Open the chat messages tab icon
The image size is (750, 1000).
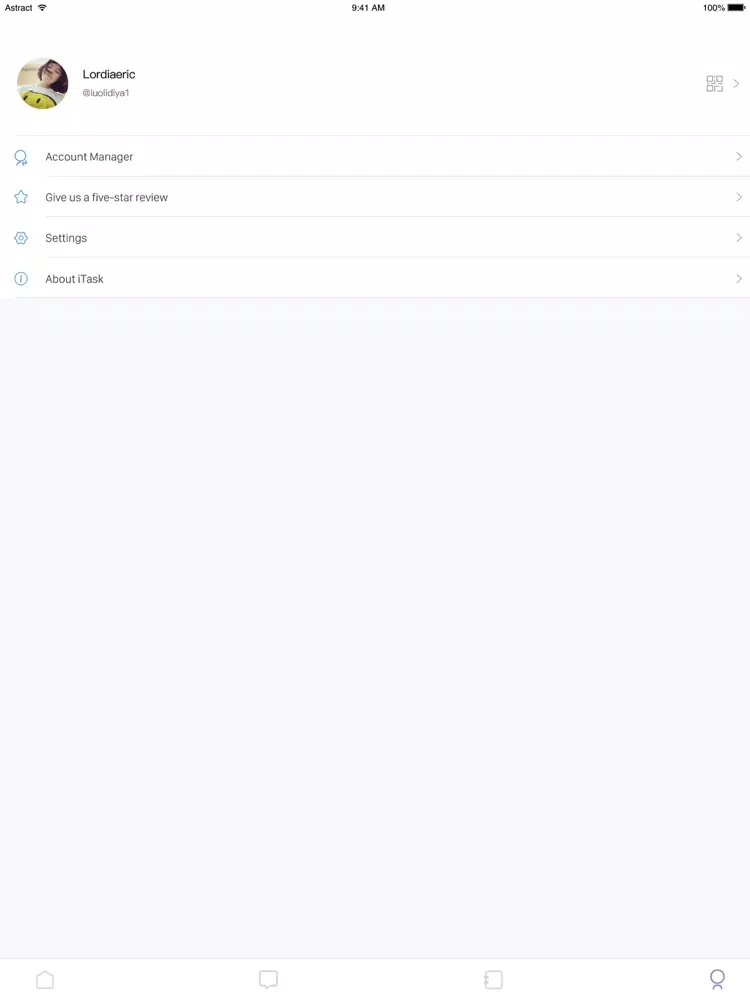pos(268,980)
